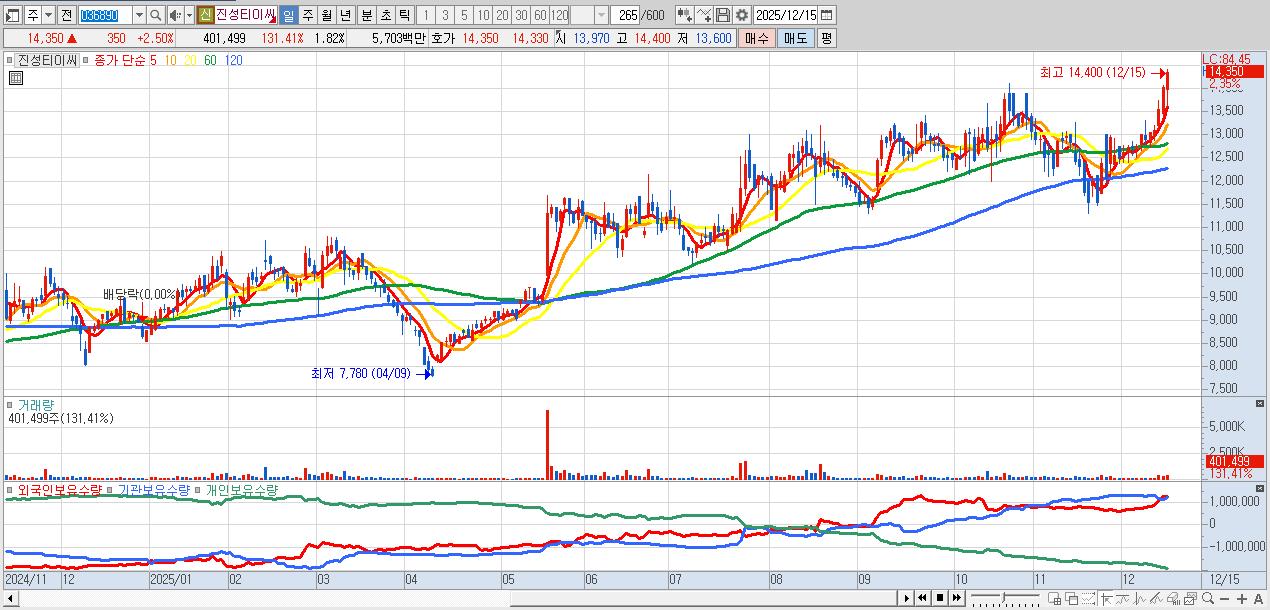Click the 전 button beside market type
The height and width of the screenshot is (610, 1270).
pos(66,15)
